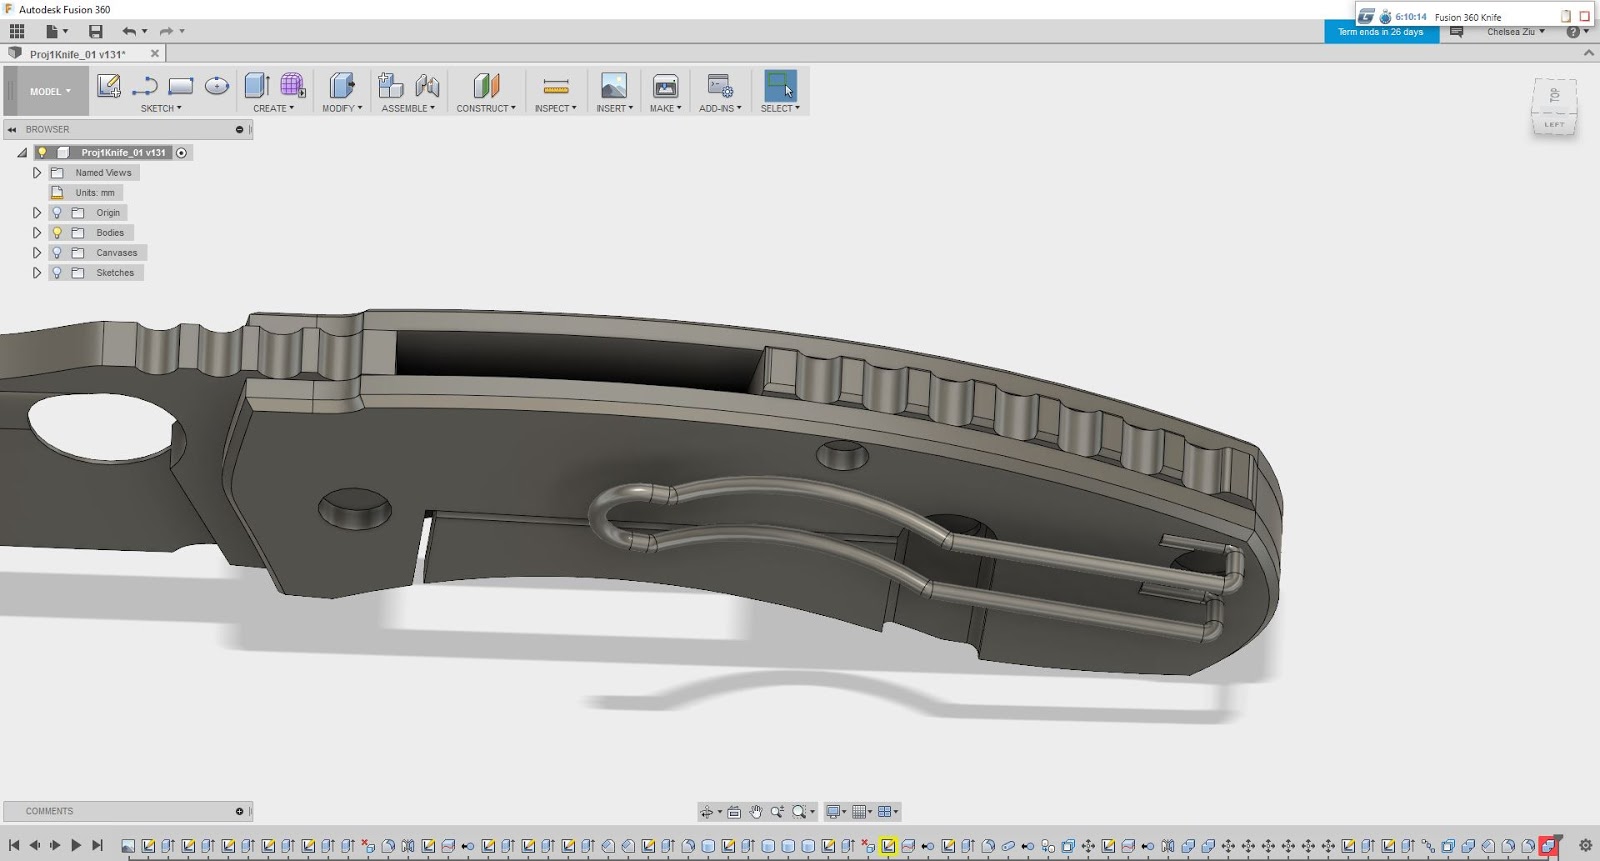Click the Save icon in the top bar
This screenshot has height=861, width=1600.
(x=96, y=31)
